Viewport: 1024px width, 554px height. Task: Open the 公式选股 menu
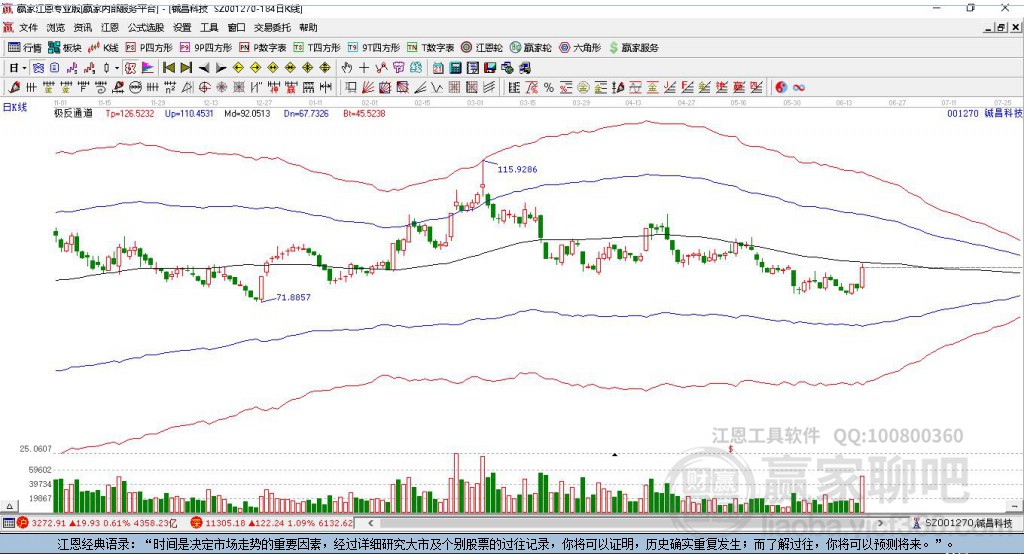point(146,27)
